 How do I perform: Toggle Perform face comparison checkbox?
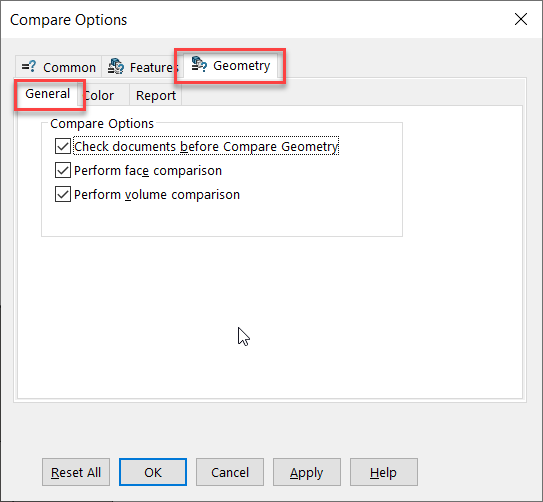[63, 170]
